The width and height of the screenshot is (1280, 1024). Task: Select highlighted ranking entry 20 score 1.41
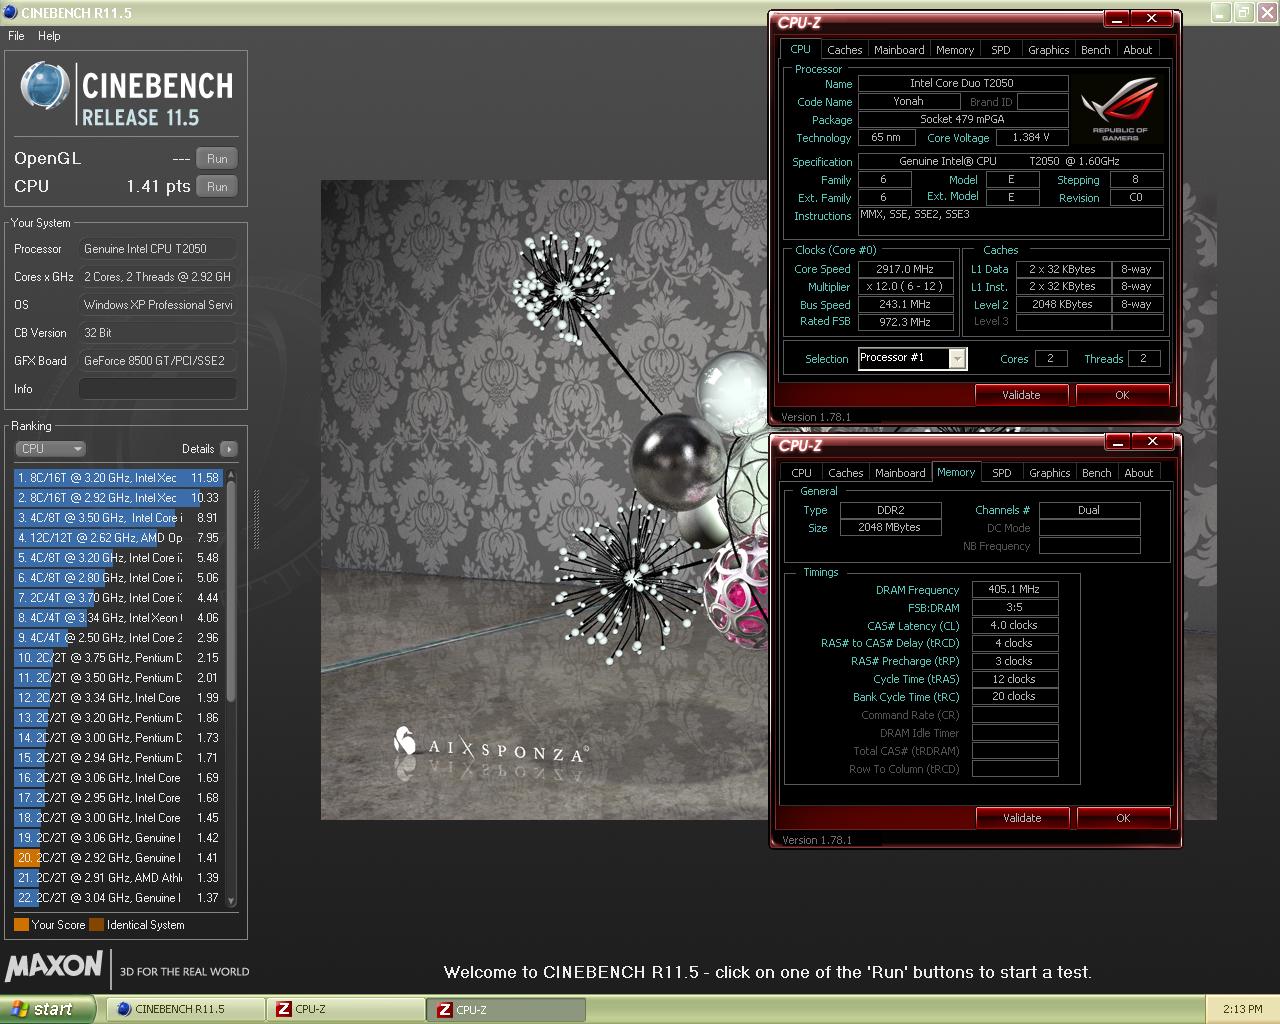click(118, 858)
